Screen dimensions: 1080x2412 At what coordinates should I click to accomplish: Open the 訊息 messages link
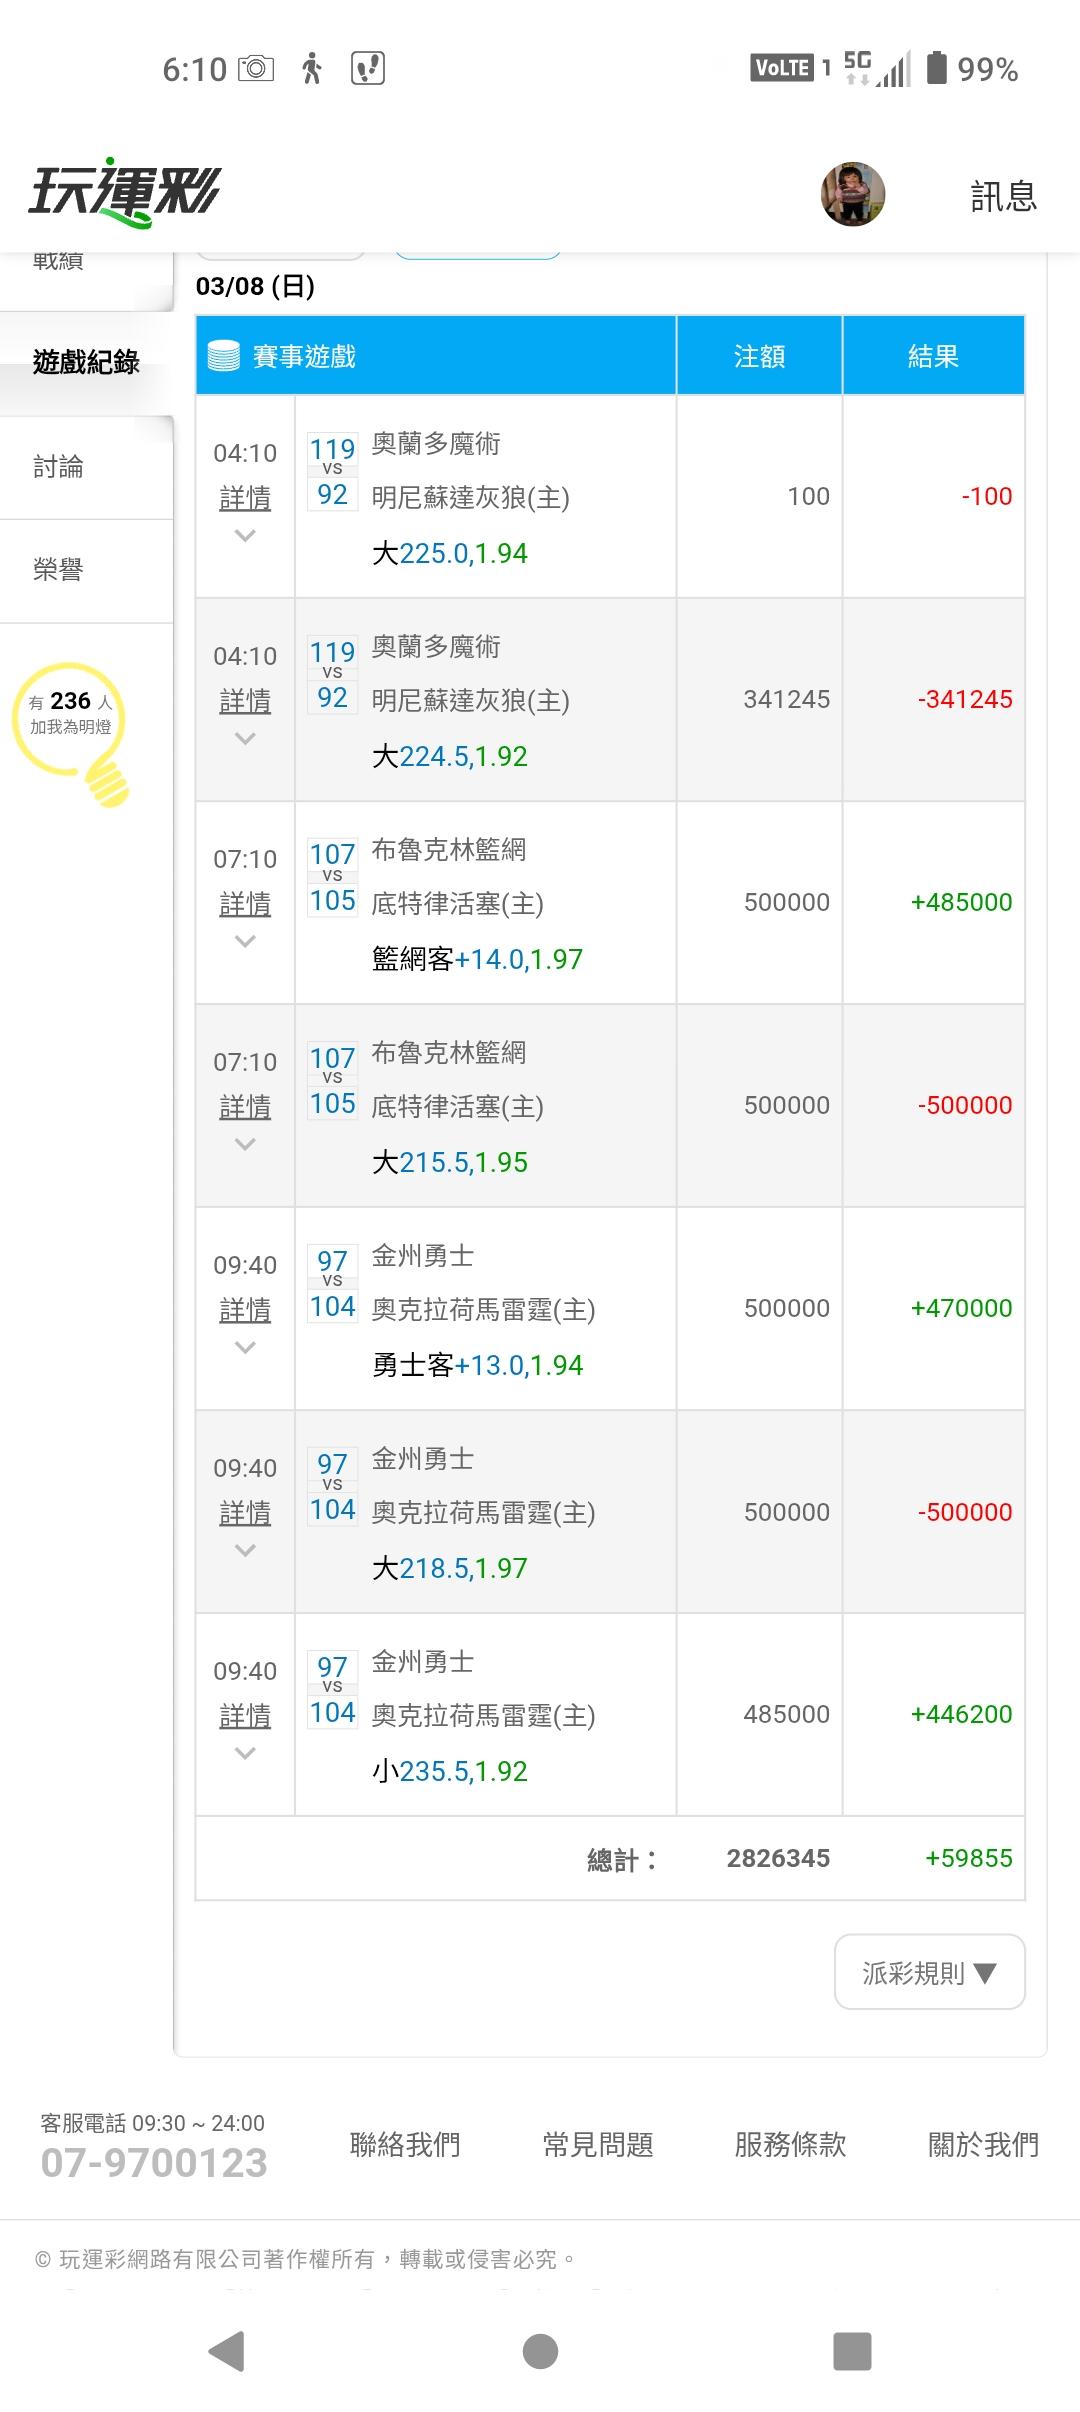click(x=1003, y=196)
